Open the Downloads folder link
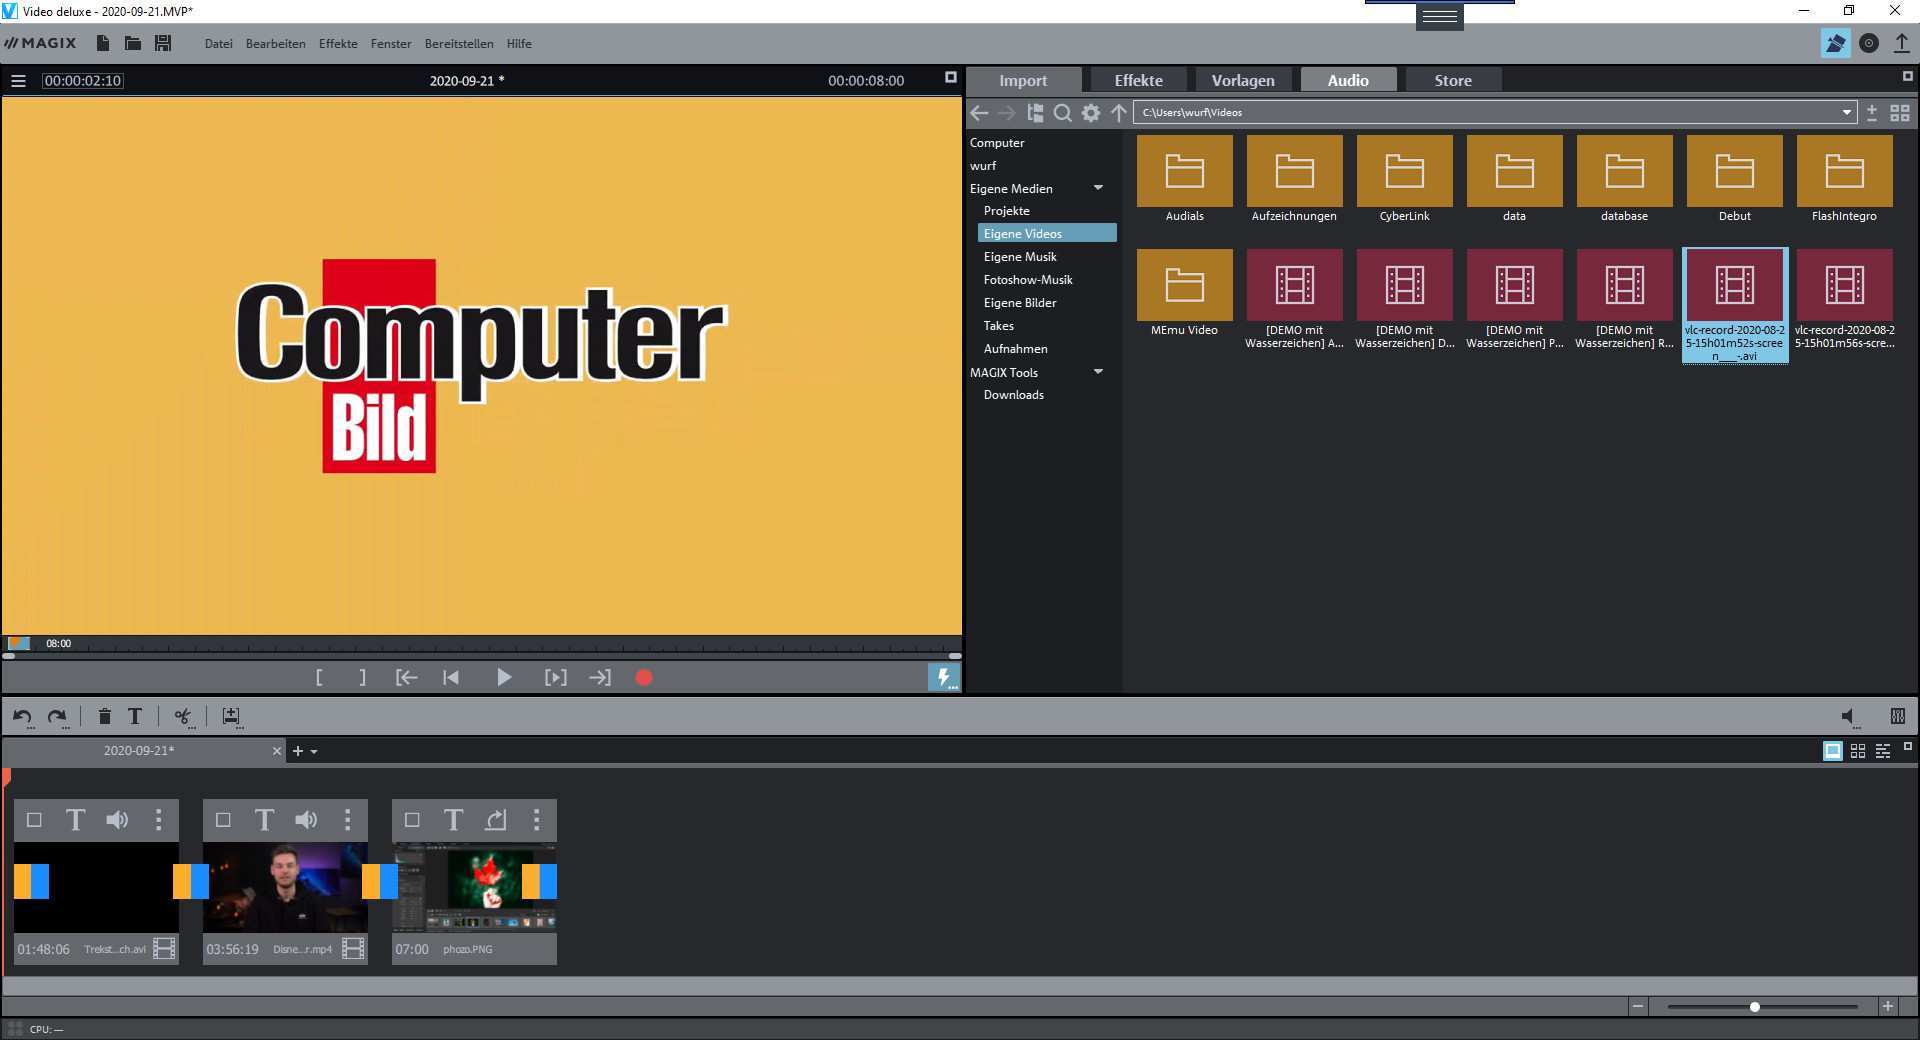Screen dimensions: 1920x1040 click(x=1013, y=395)
